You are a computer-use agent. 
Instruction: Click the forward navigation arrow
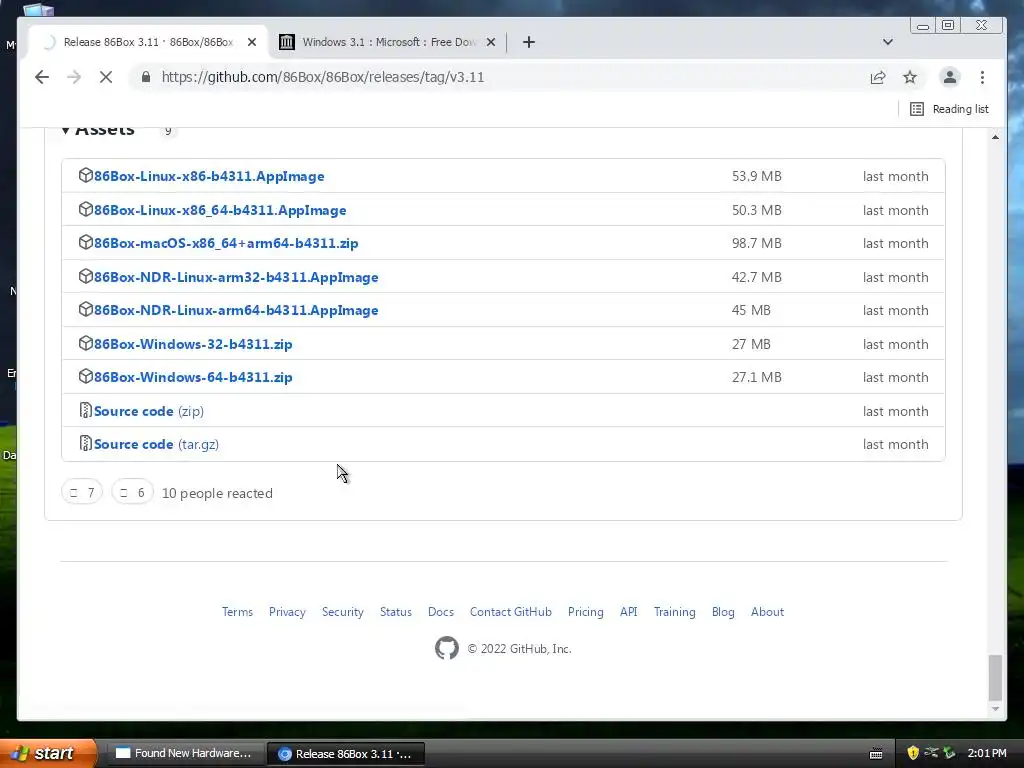[74, 77]
